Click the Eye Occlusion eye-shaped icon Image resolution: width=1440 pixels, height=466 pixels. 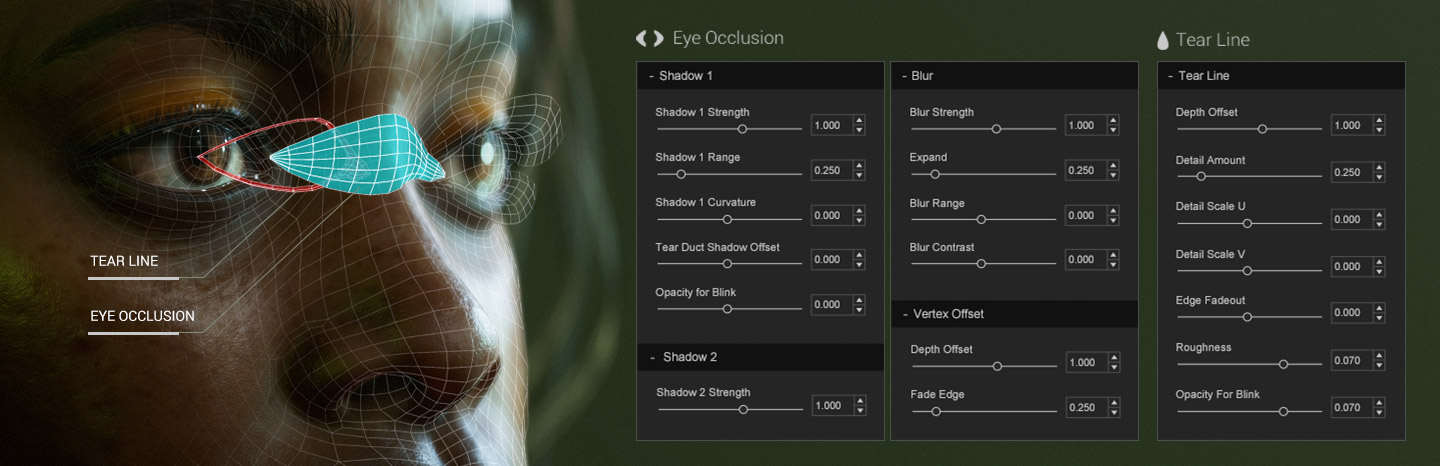click(649, 39)
